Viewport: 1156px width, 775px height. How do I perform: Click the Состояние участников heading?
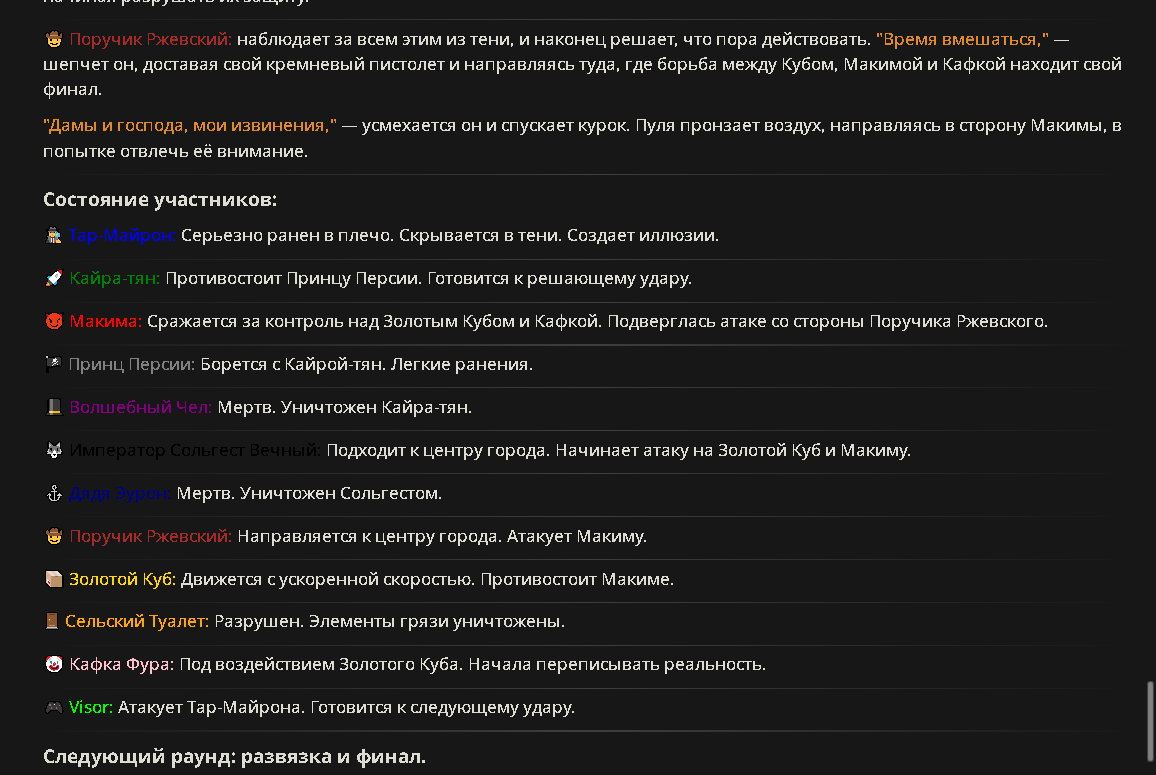pyautogui.click(x=160, y=200)
